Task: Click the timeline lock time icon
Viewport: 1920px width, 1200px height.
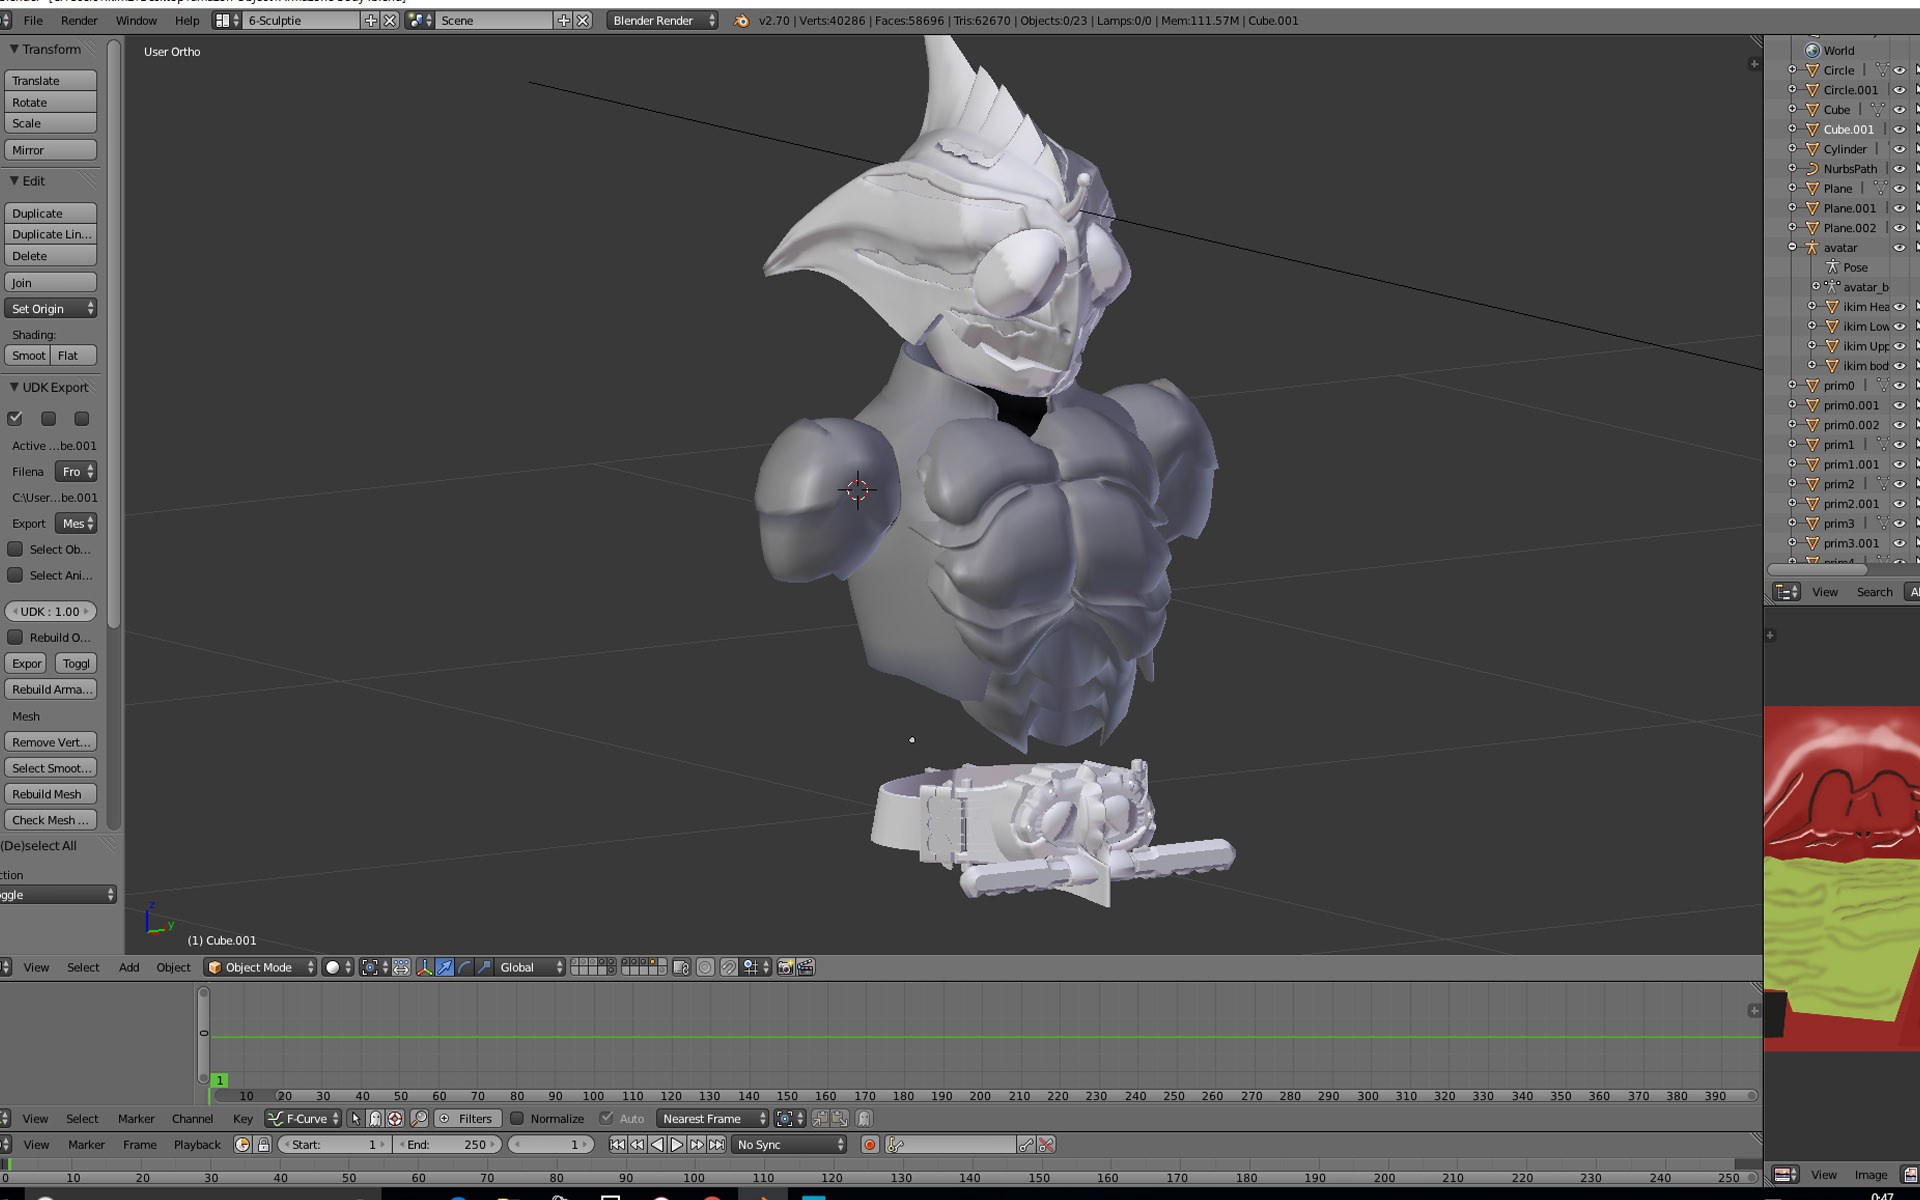Action: point(263,1144)
